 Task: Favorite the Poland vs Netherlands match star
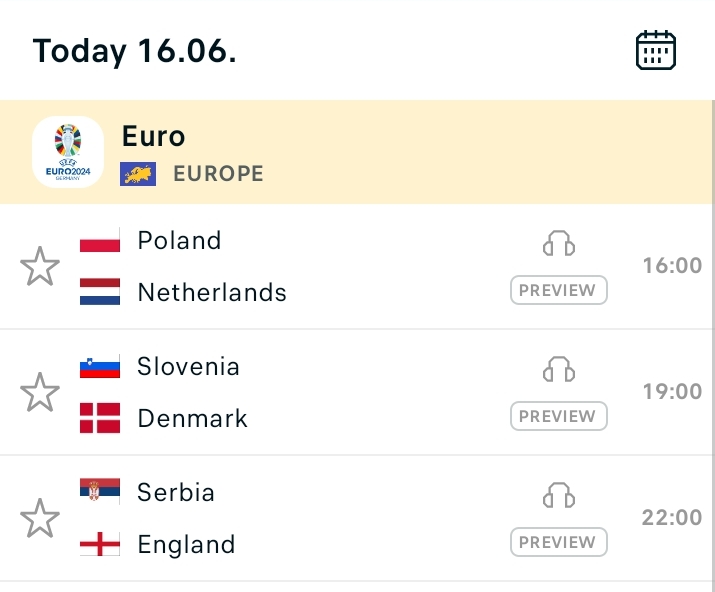tap(40, 266)
